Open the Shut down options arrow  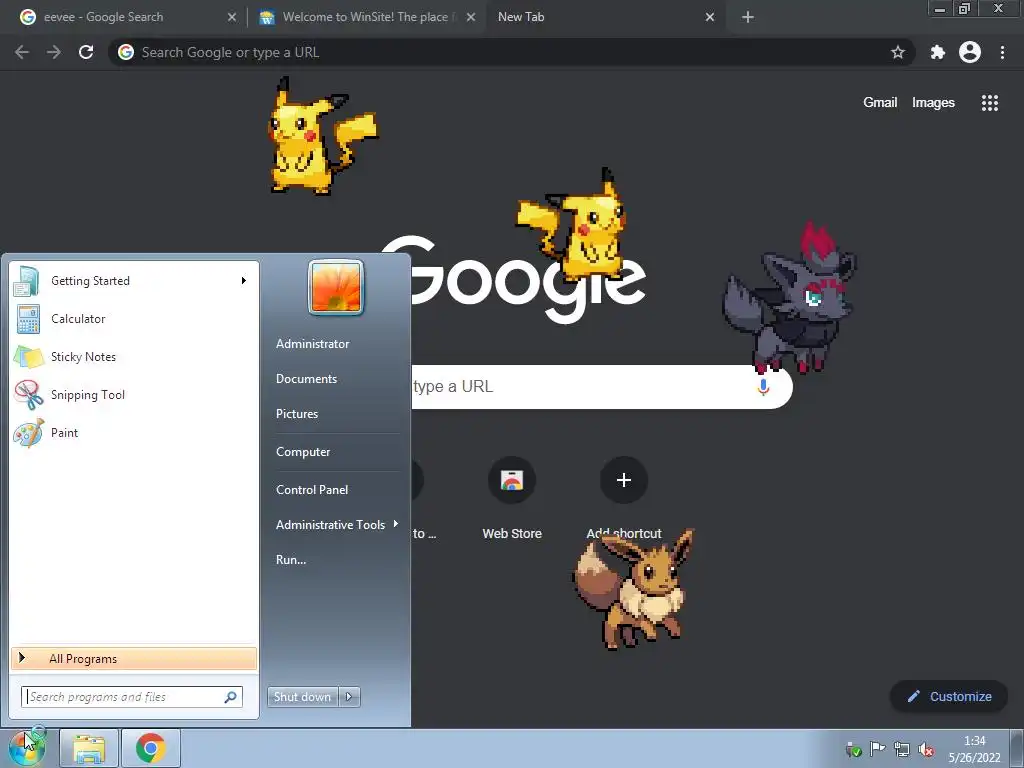349,697
